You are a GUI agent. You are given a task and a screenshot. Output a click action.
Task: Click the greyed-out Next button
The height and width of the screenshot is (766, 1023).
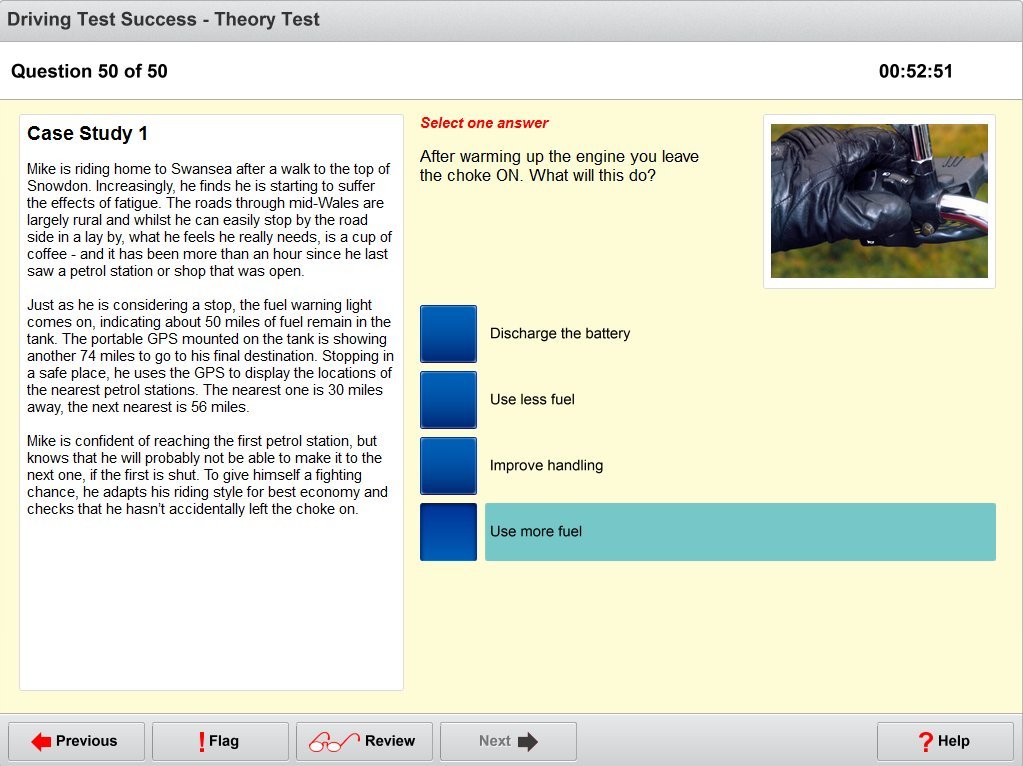508,741
